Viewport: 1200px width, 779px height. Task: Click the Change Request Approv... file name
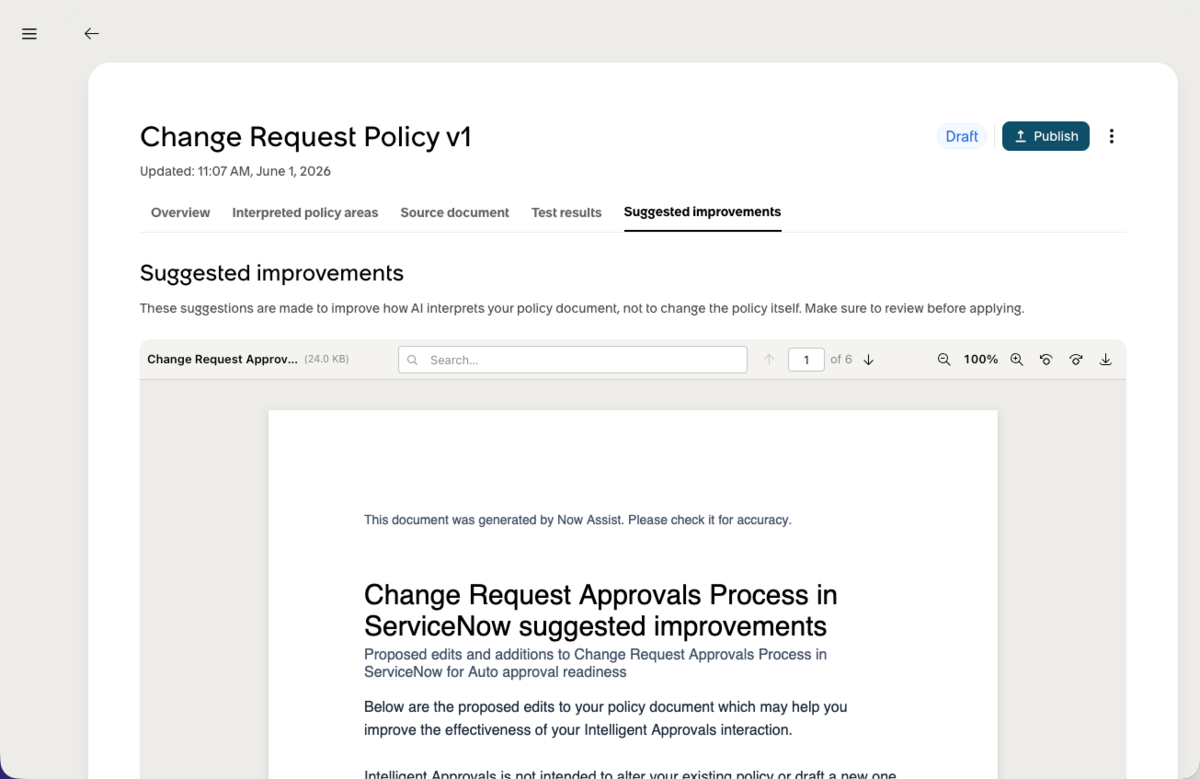click(x=222, y=359)
